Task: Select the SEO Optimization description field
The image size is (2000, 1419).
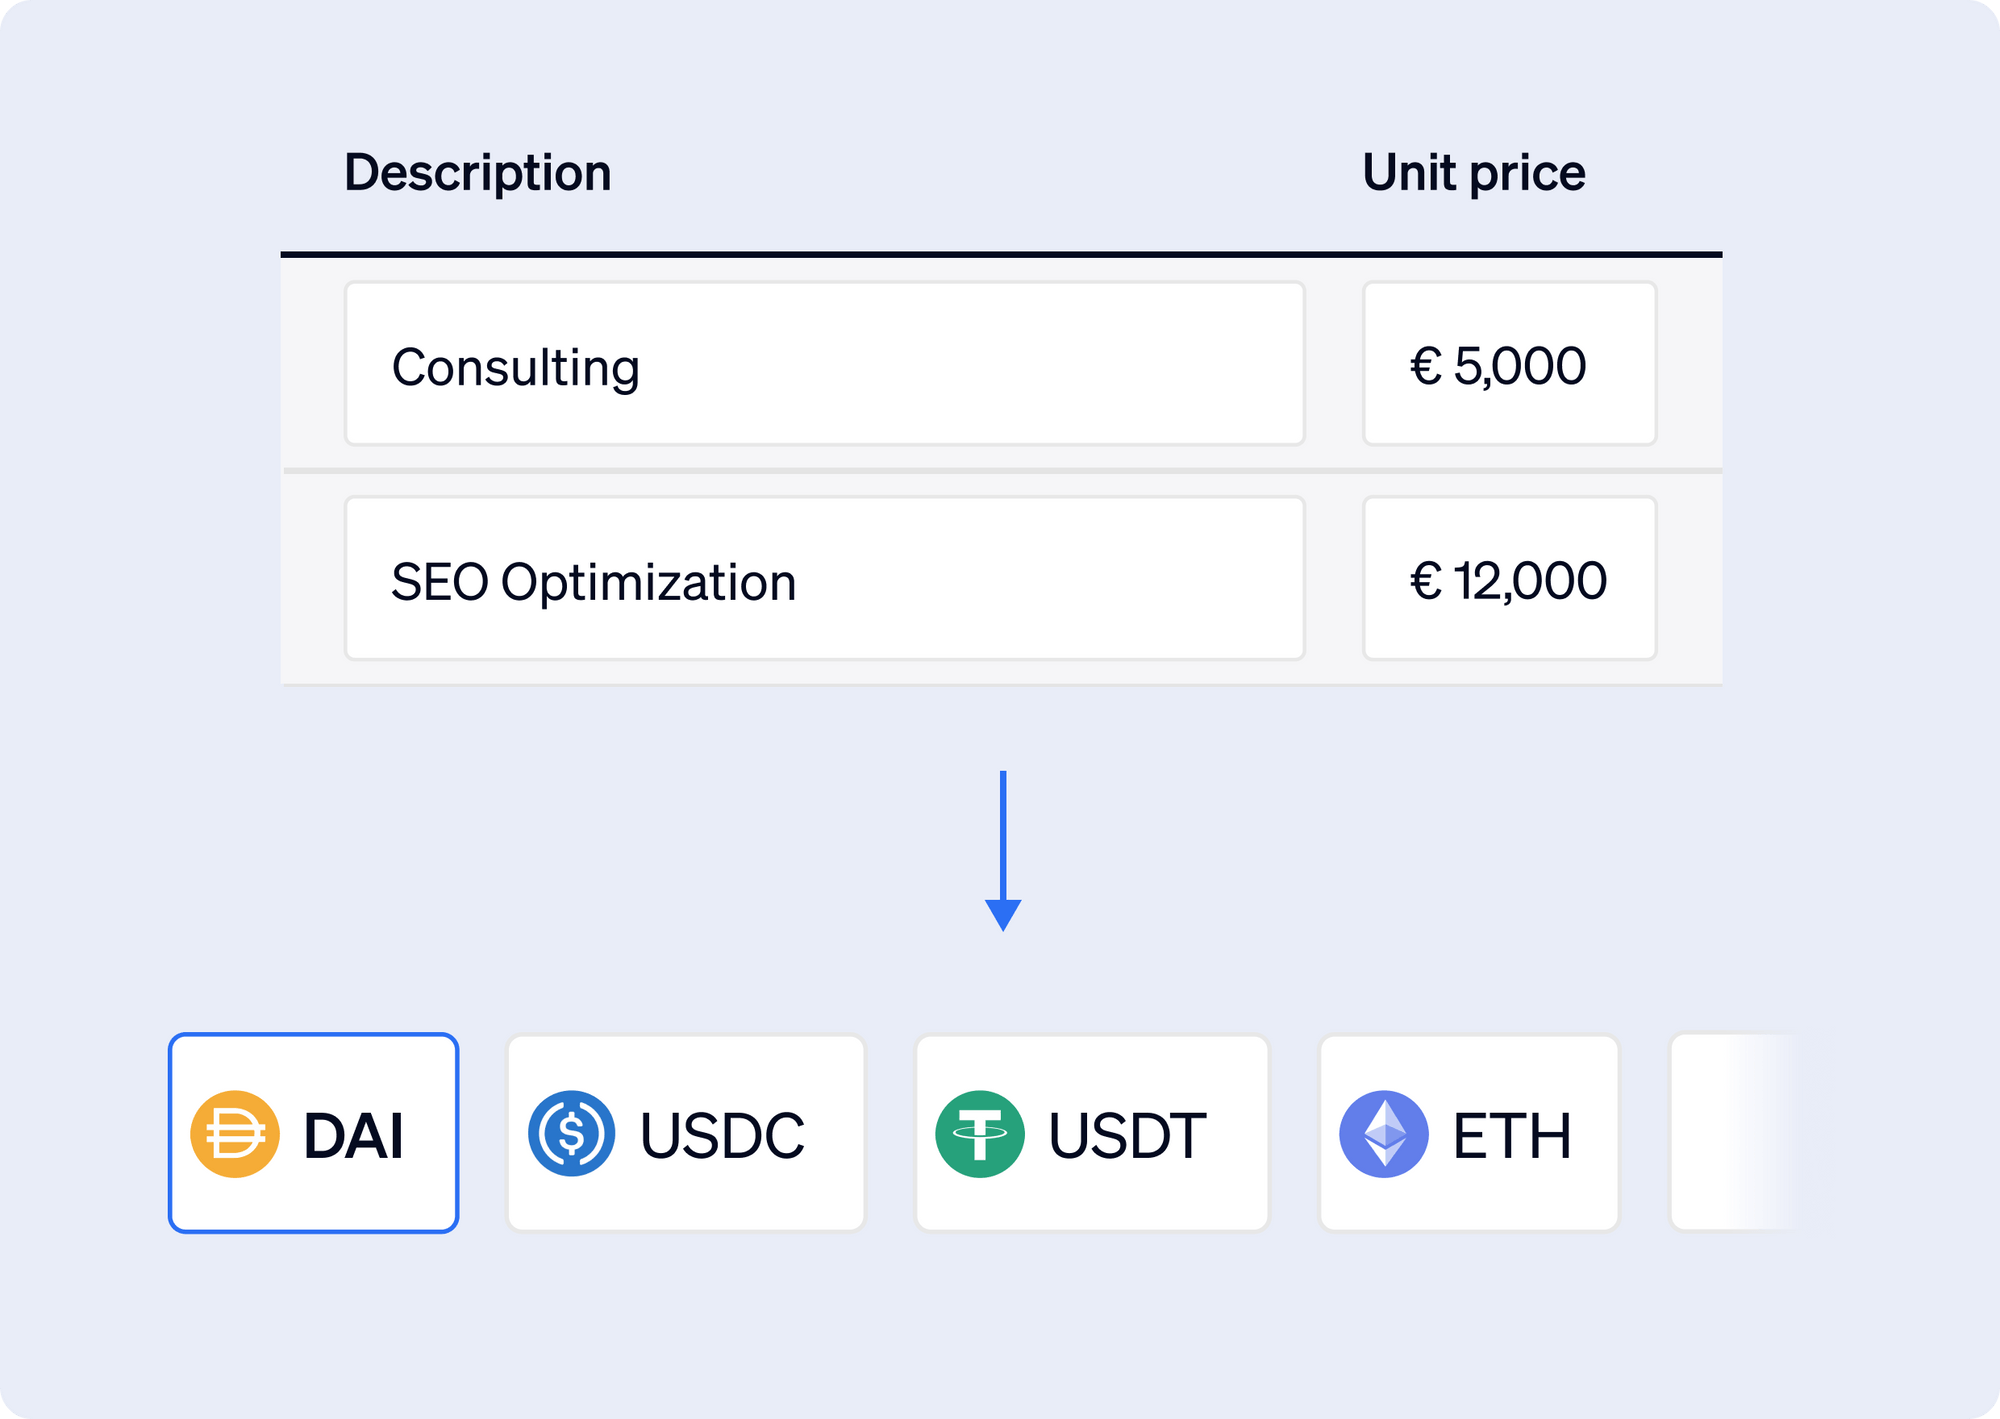Action: [x=825, y=578]
